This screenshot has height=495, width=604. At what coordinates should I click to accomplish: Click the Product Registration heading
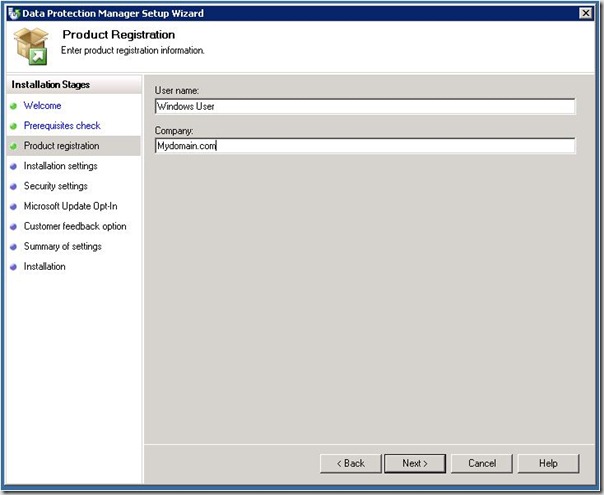pos(119,35)
